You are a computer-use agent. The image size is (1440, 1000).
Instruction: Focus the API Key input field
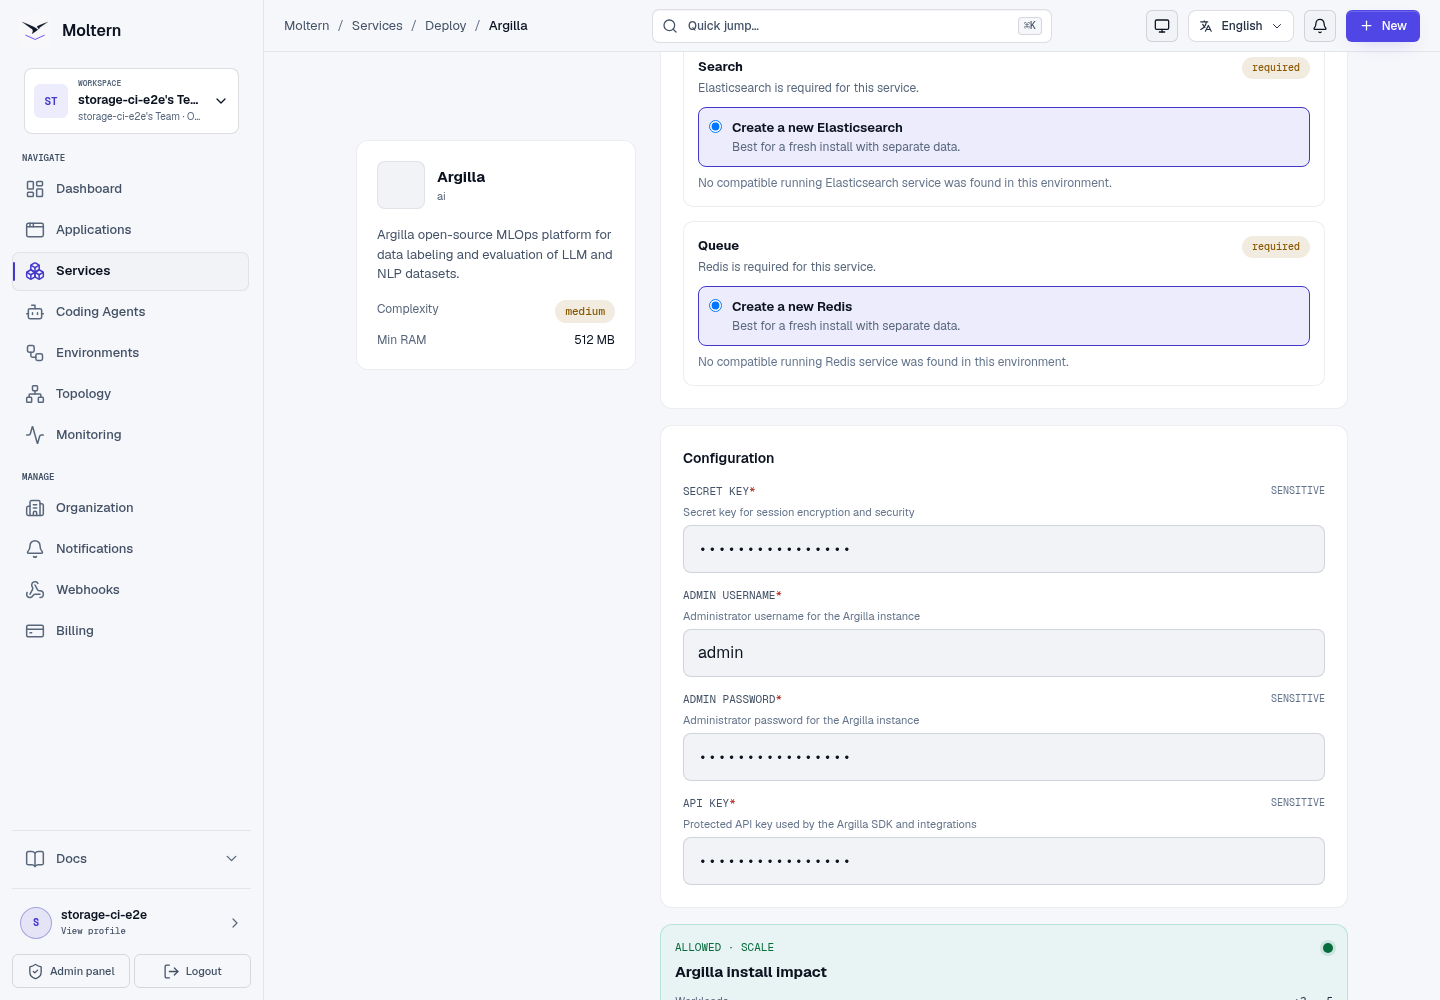1004,861
